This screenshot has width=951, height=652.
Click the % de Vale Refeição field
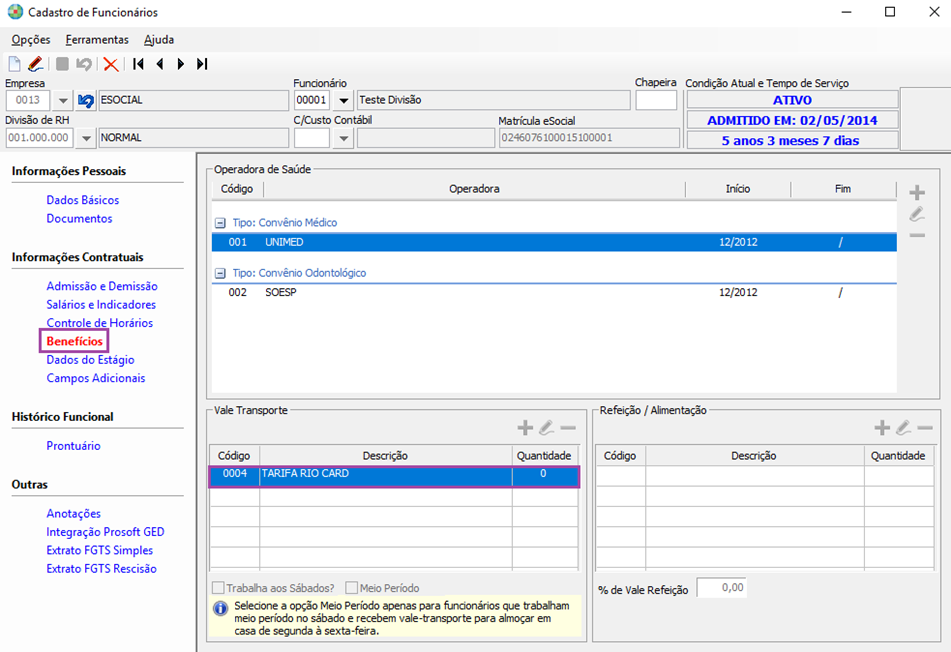(721, 588)
